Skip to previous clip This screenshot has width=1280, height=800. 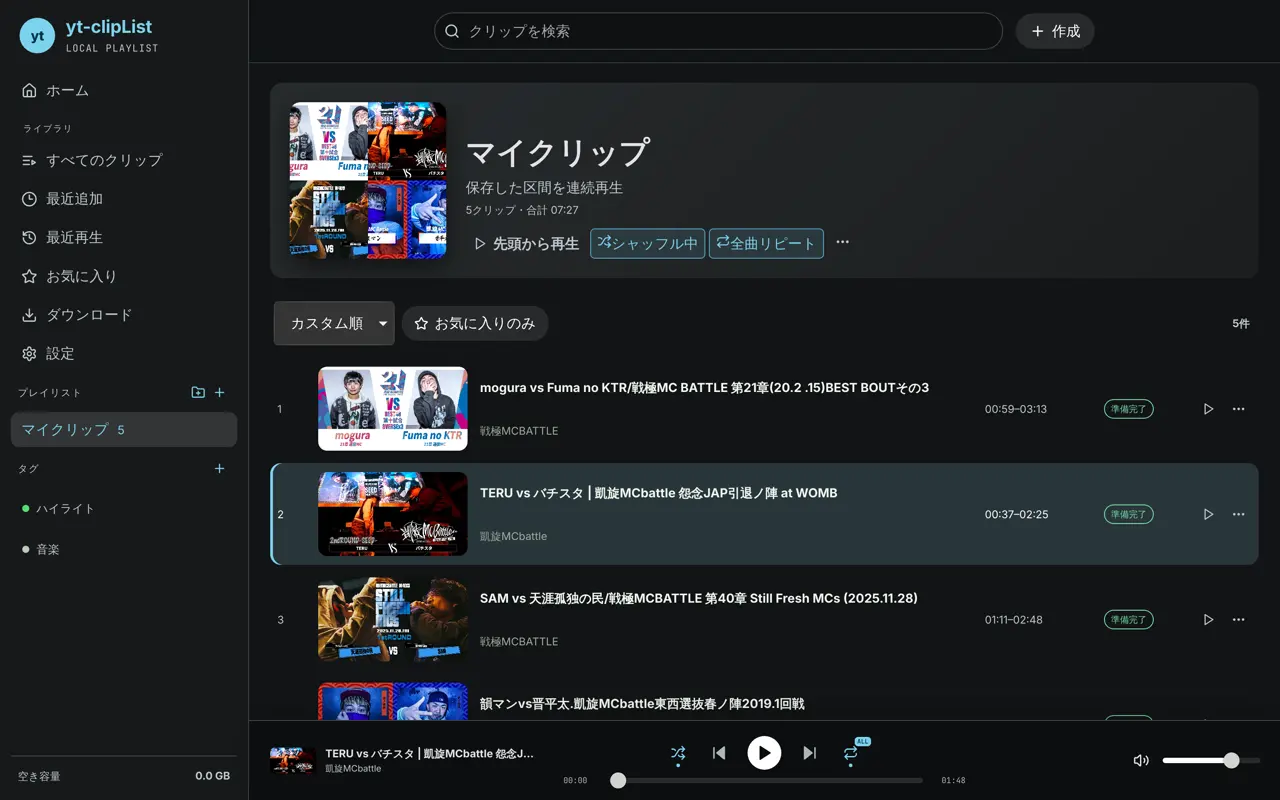coord(719,753)
